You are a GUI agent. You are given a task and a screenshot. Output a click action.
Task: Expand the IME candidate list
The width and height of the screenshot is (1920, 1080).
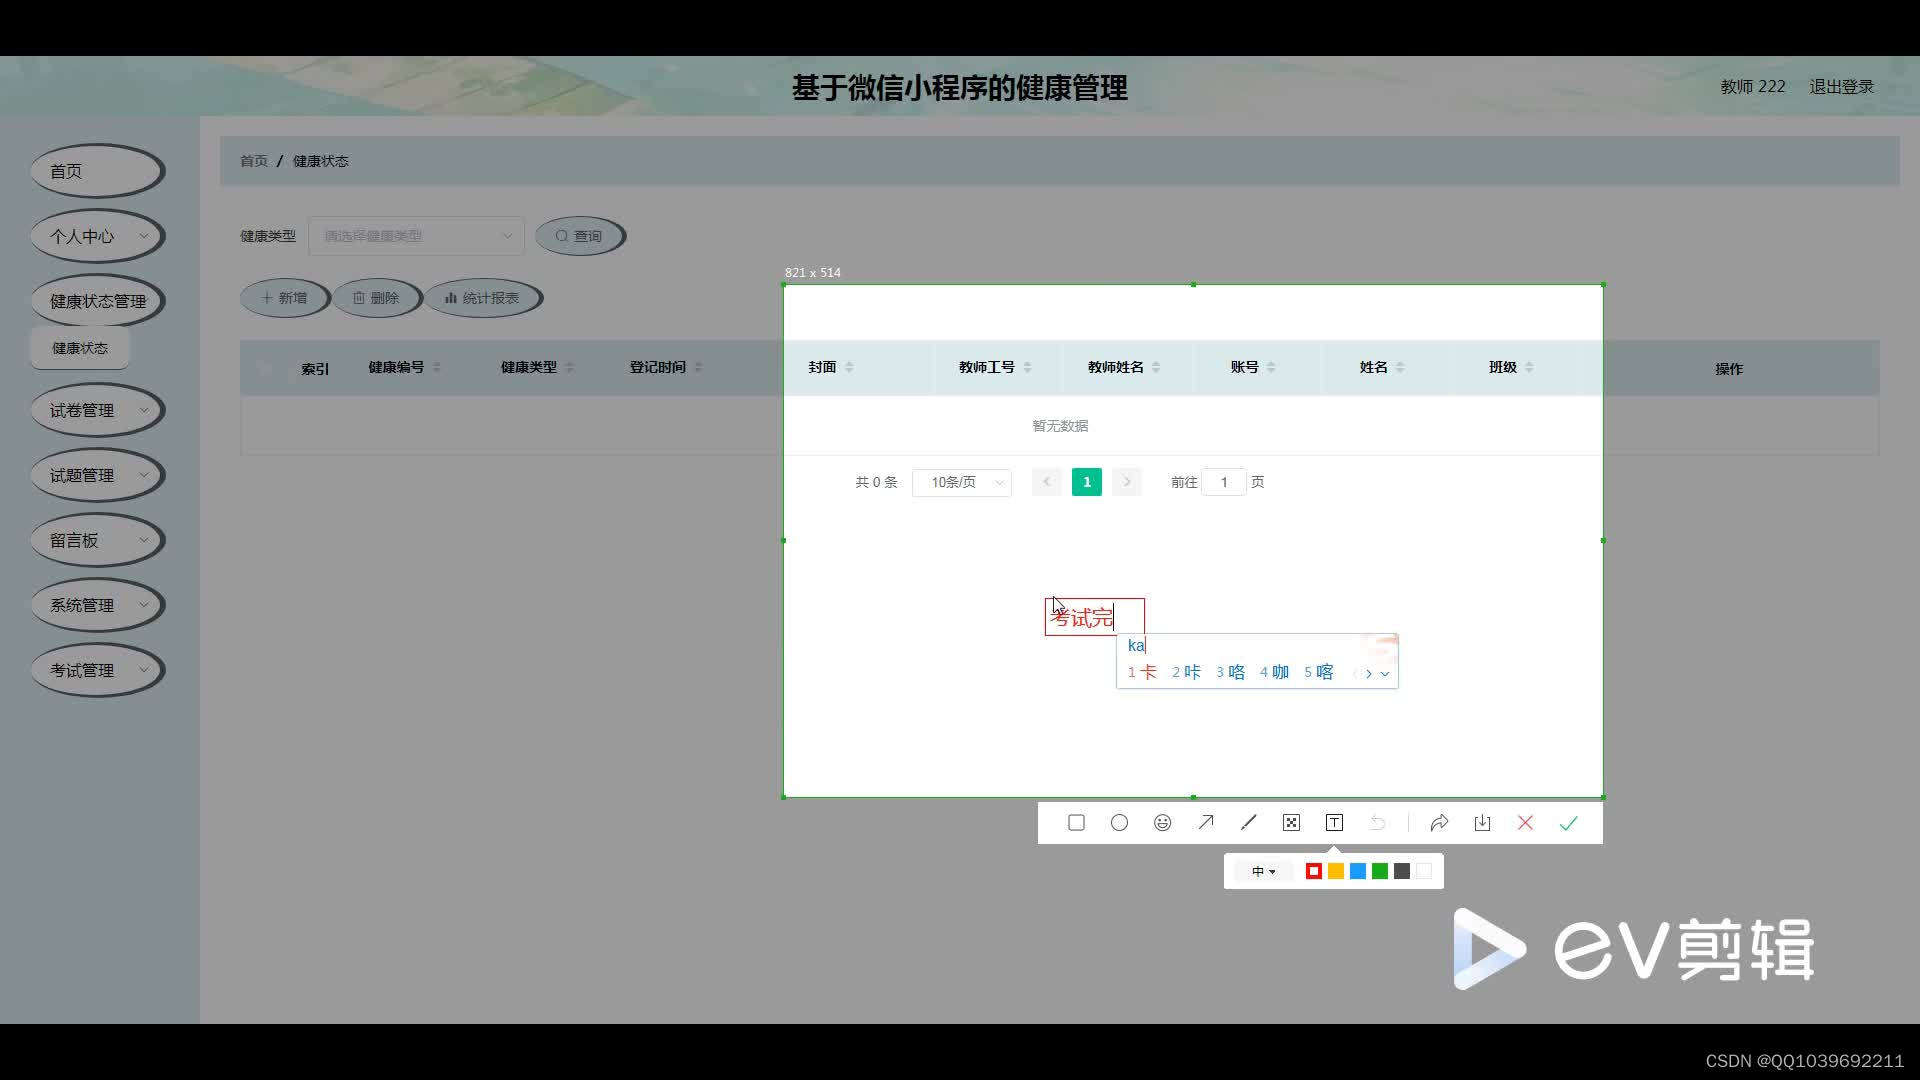[x=1385, y=674]
